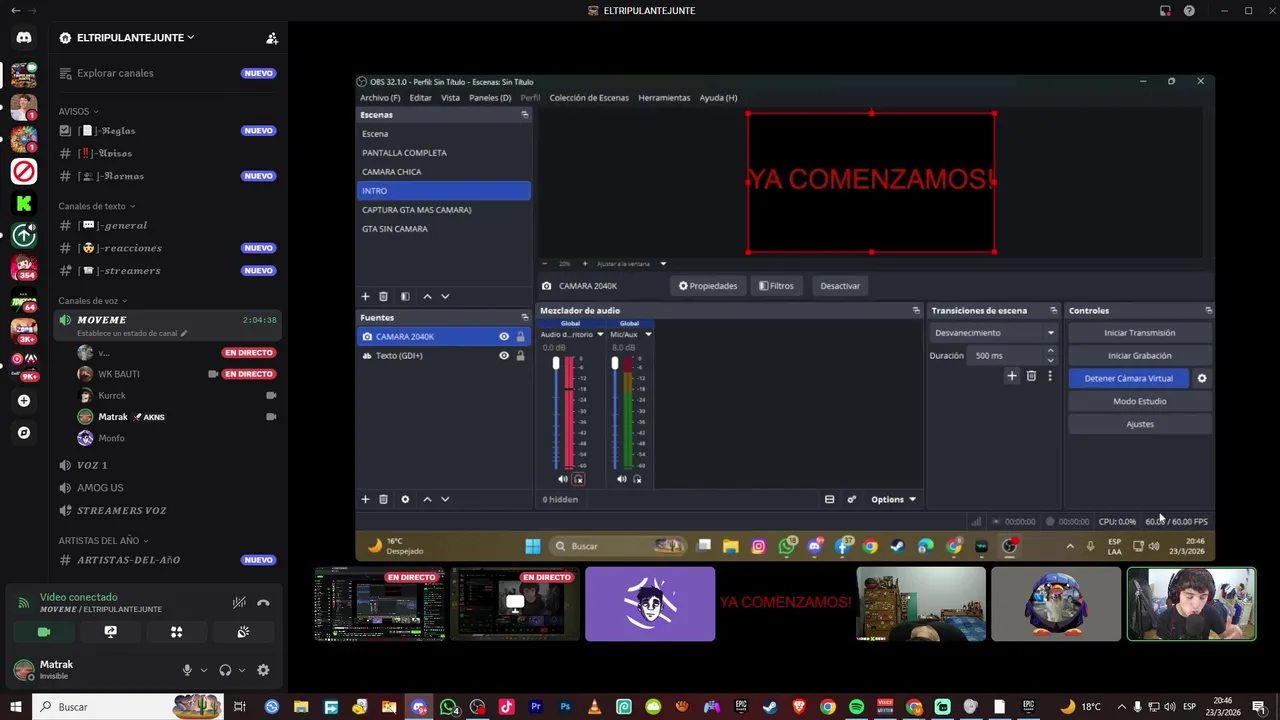Image resolution: width=1280 pixels, height=720 pixels.
Task: Open Paneles (D) menu in OBS
Action: [490, 98]
